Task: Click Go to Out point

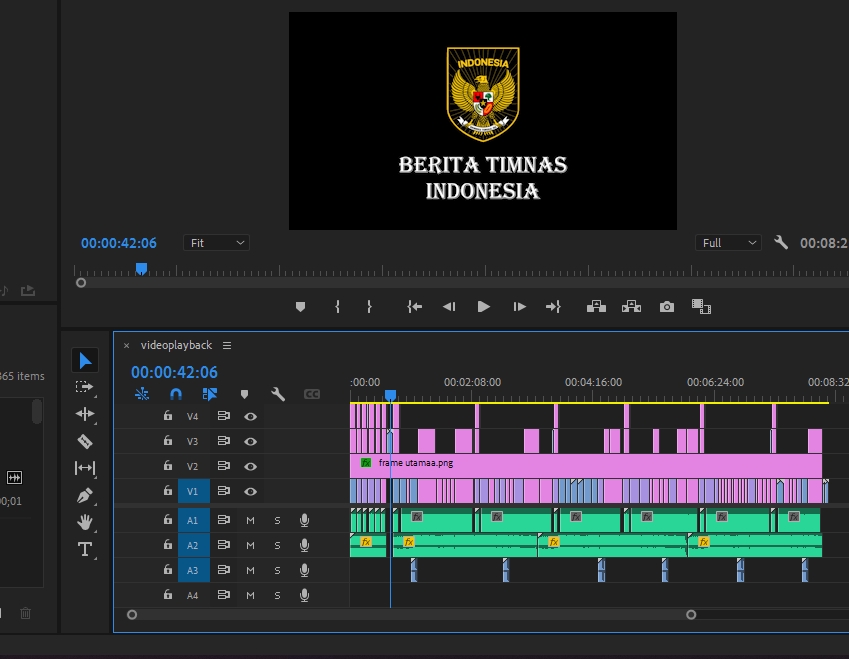Action: [553, 307]
